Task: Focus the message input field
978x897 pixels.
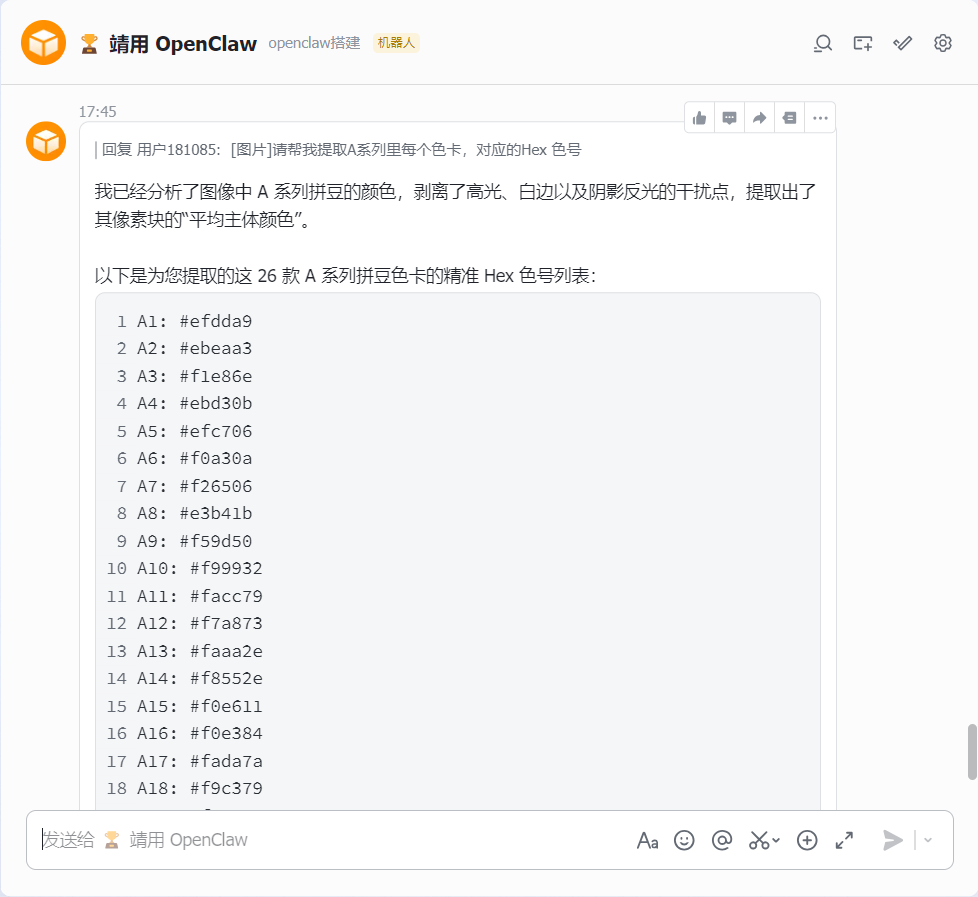Action: click(x=331, y=840)
